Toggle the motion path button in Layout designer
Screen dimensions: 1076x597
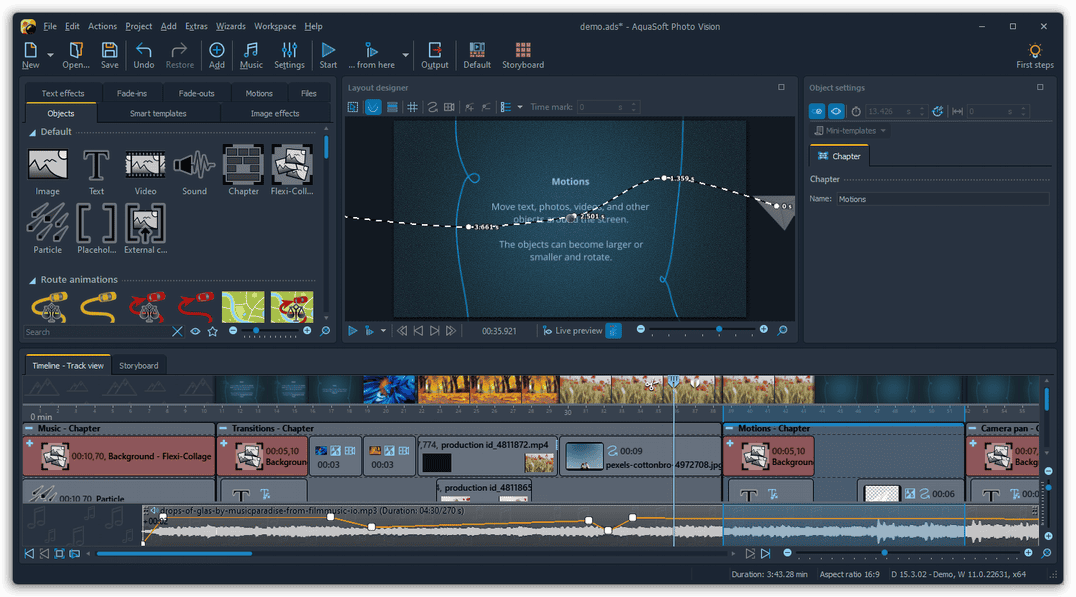(x=373, y=107)
